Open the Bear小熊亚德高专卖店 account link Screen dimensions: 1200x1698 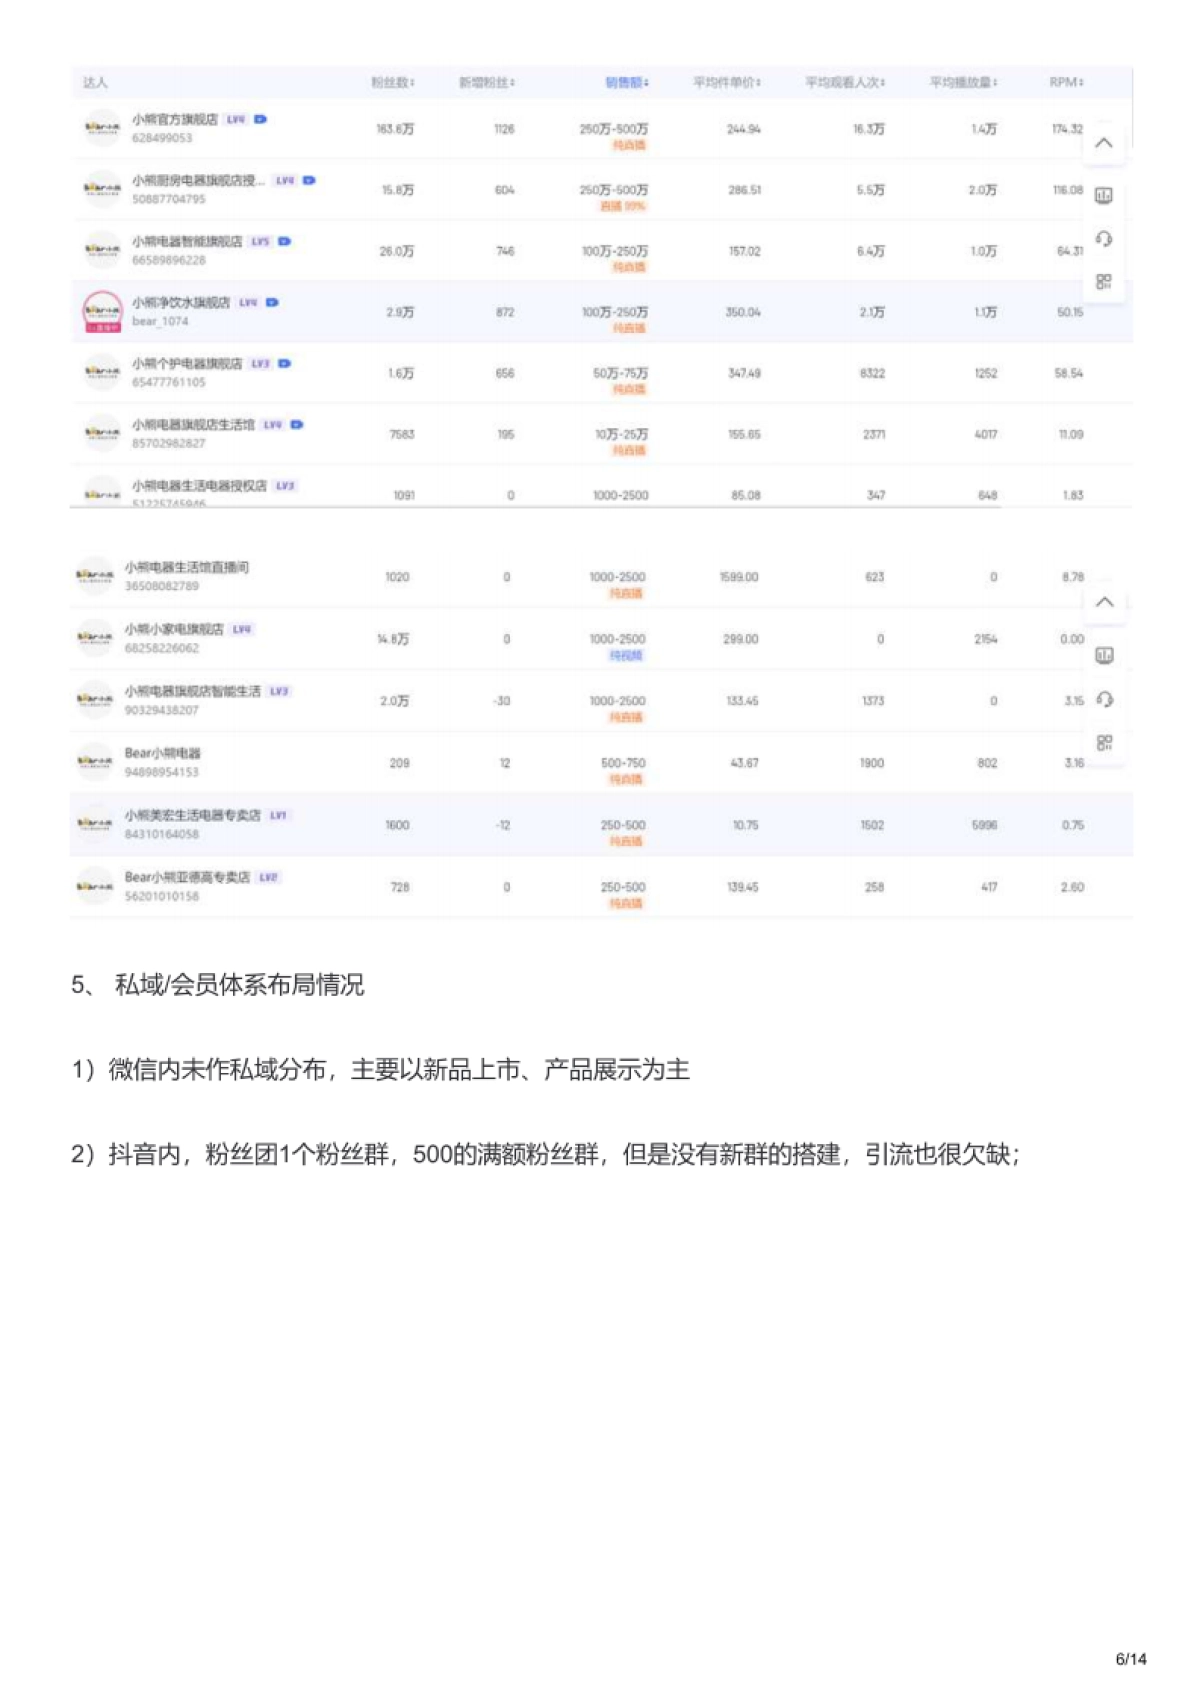[x=187, y=877]
